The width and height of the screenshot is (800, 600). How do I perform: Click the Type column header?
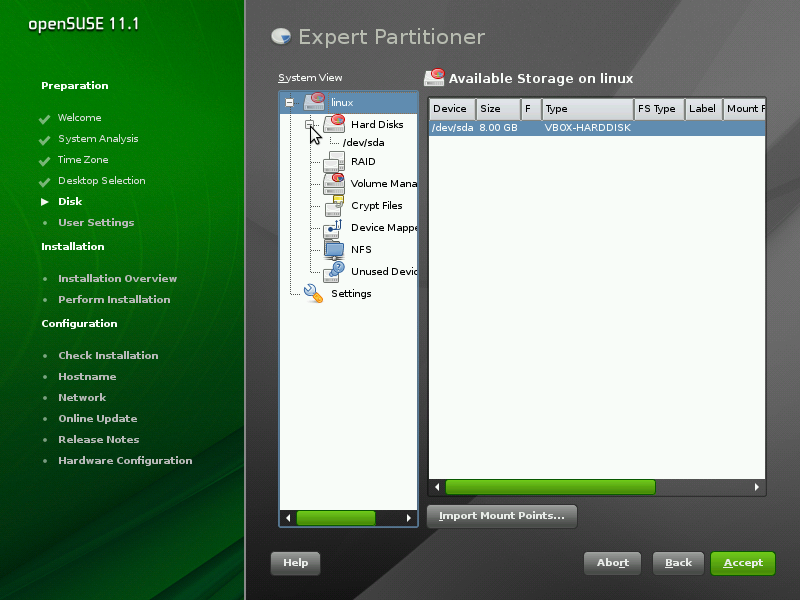586,109
